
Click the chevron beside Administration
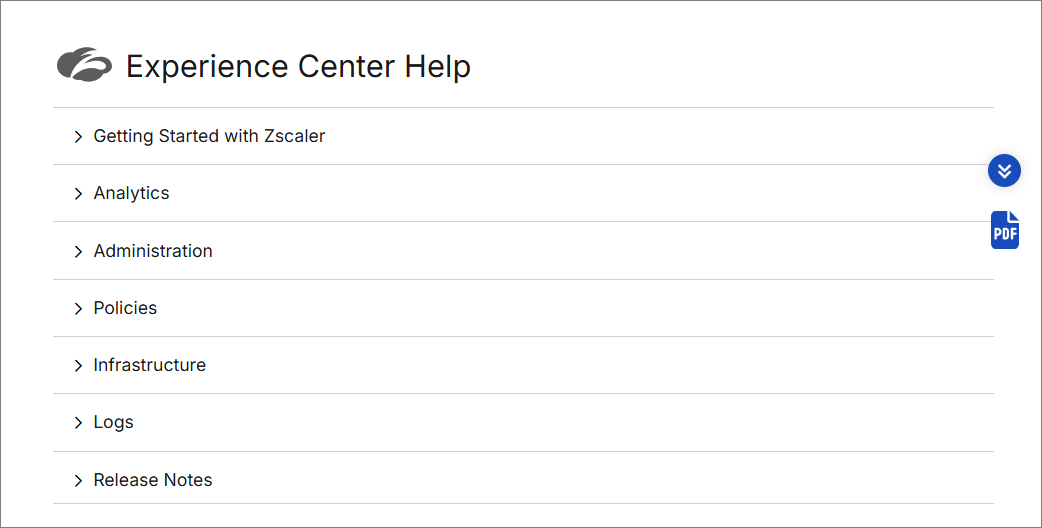point(78,252)
